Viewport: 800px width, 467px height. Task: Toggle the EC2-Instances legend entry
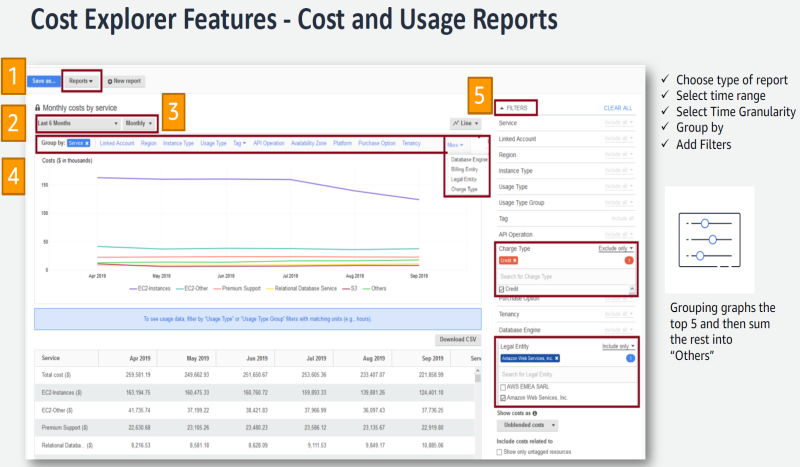[150, 288]
